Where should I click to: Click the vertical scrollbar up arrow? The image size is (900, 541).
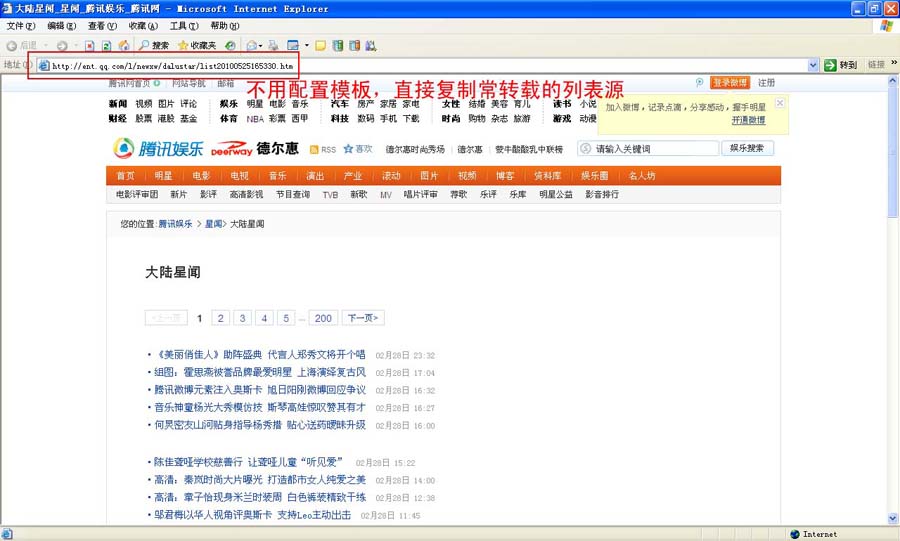tap(893, 81)
